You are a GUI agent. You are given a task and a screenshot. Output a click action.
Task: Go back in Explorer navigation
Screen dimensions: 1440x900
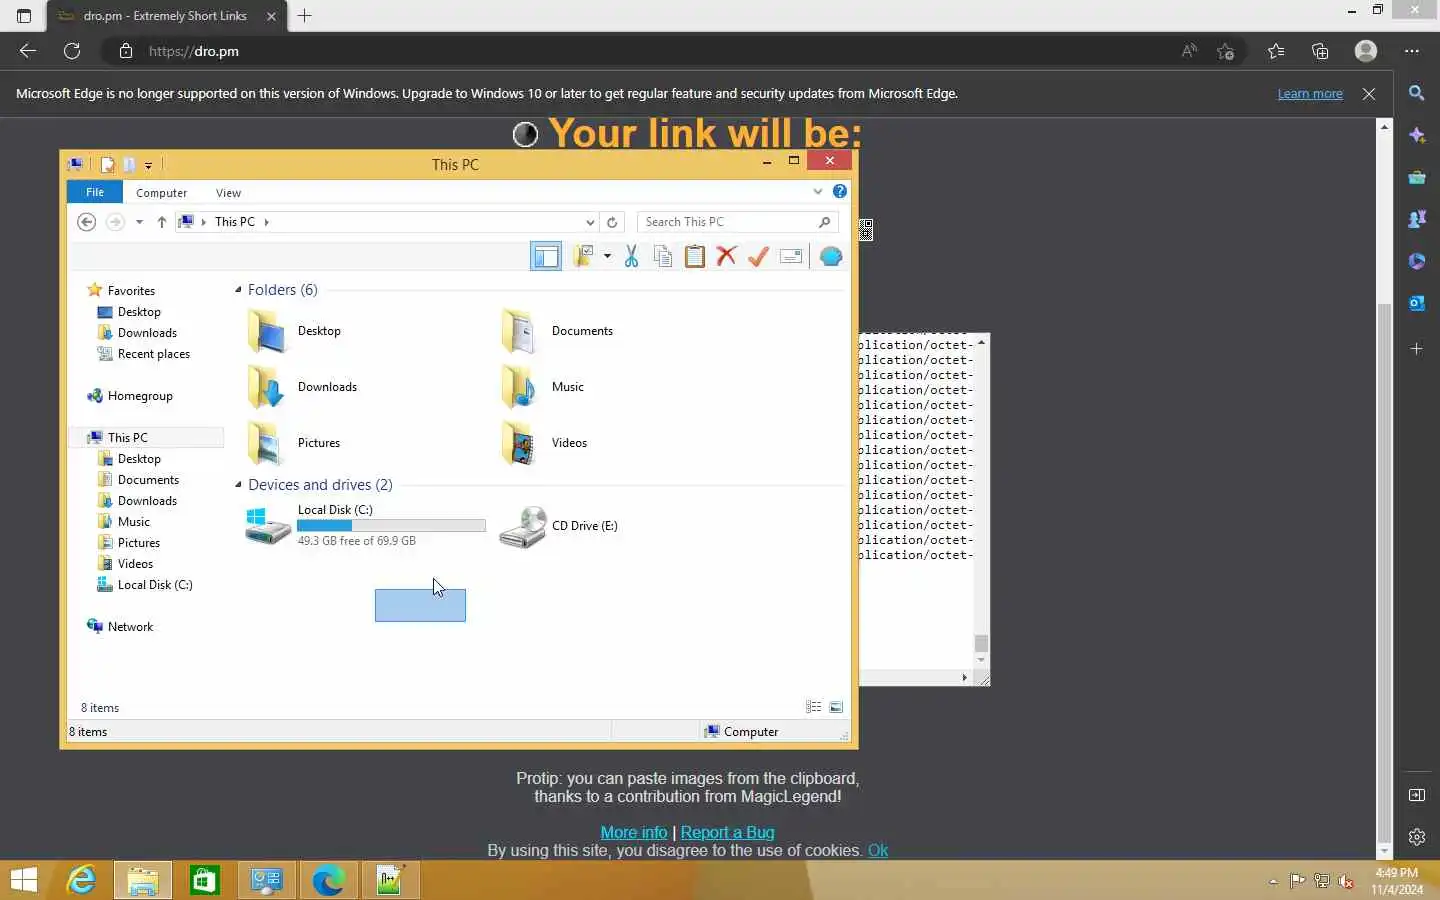point(87,222)
